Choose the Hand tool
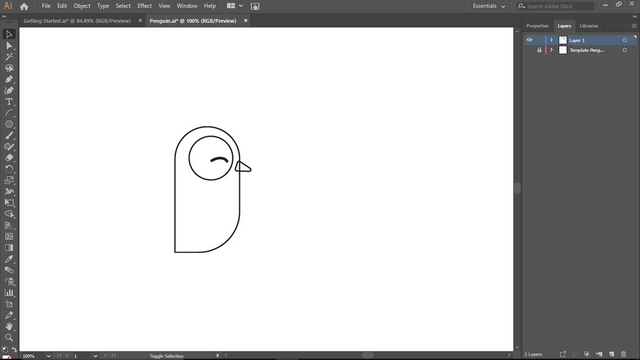 click(9, 326)
